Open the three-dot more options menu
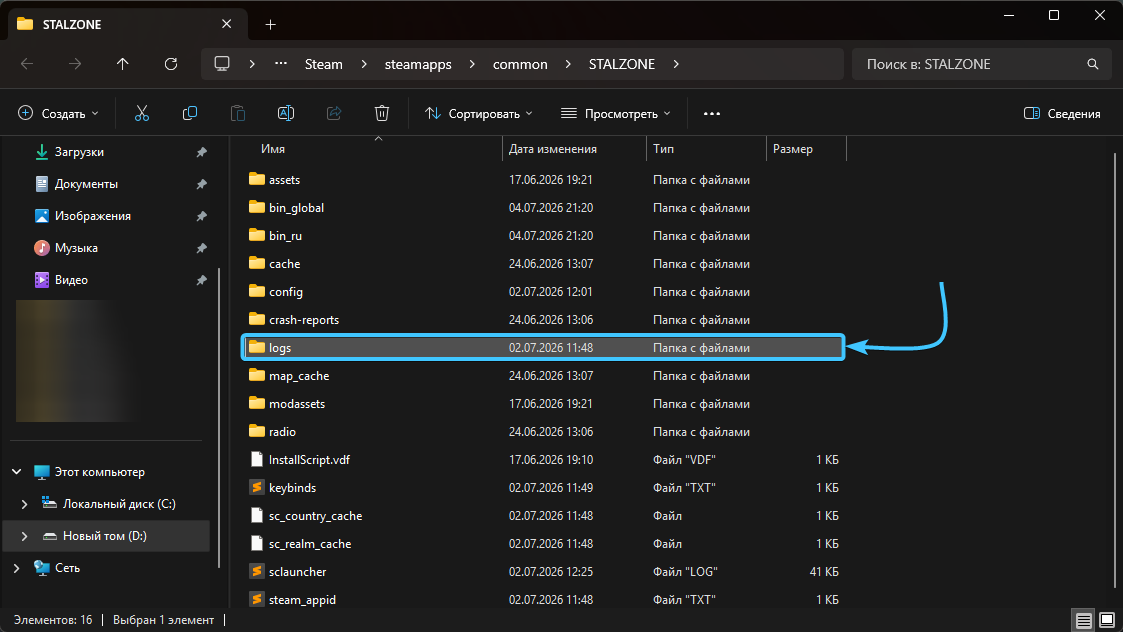1123x632 pixels. click(x=711, y=113)
